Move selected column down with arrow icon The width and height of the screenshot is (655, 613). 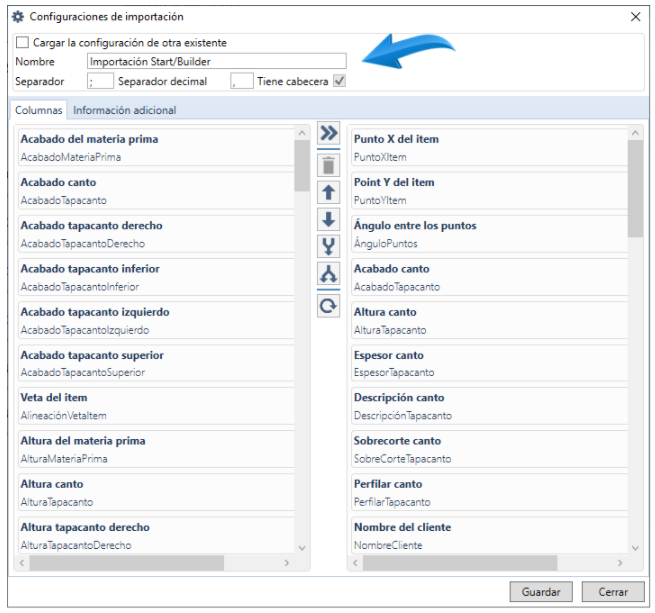(328, 219)
